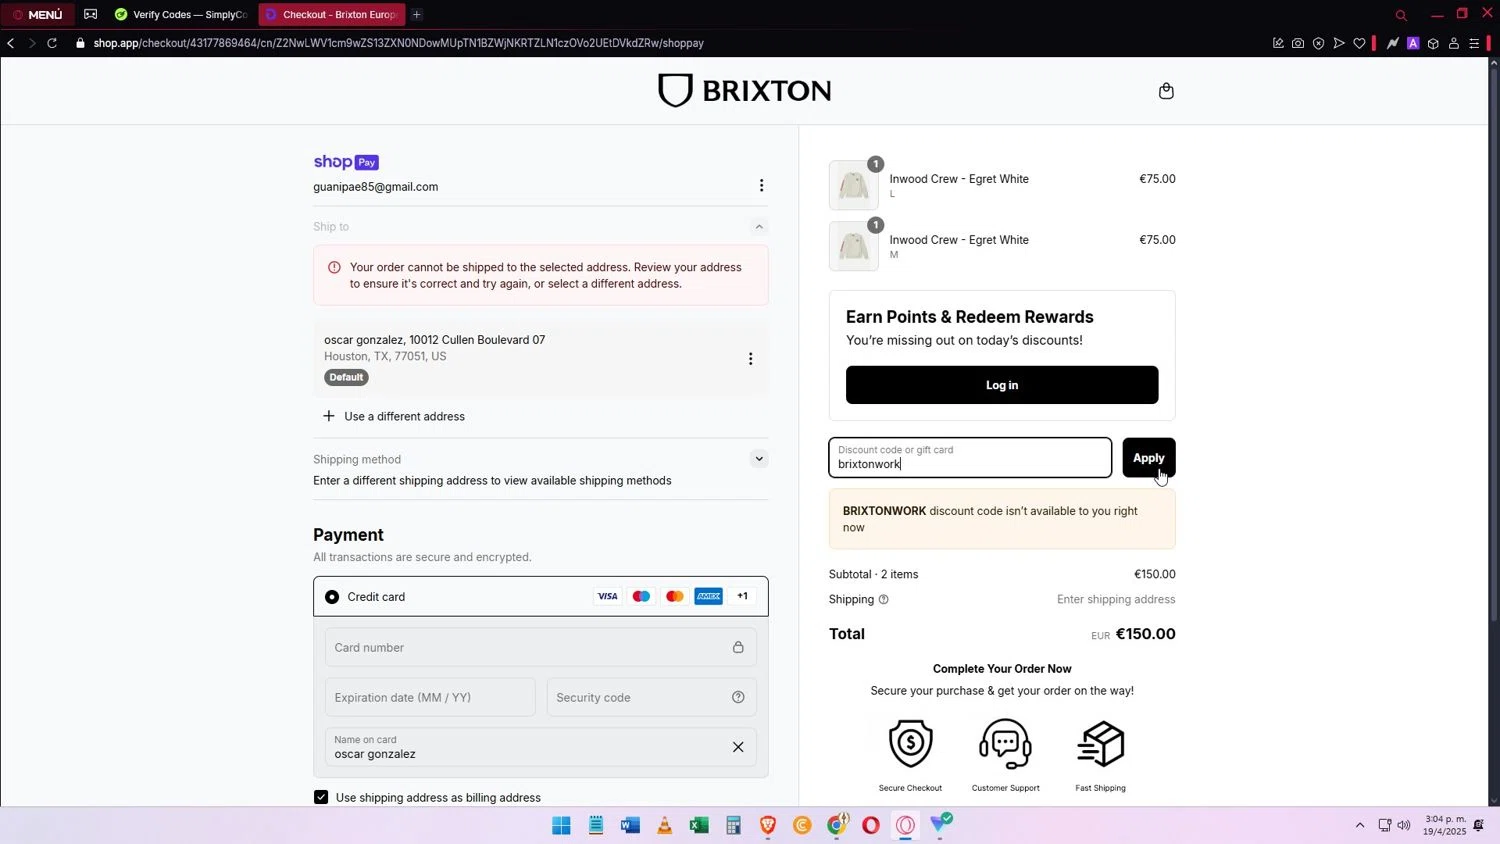This screenshot has height=844, width=1500.
Task: Launch Word from taskbar
Action: 630,825
